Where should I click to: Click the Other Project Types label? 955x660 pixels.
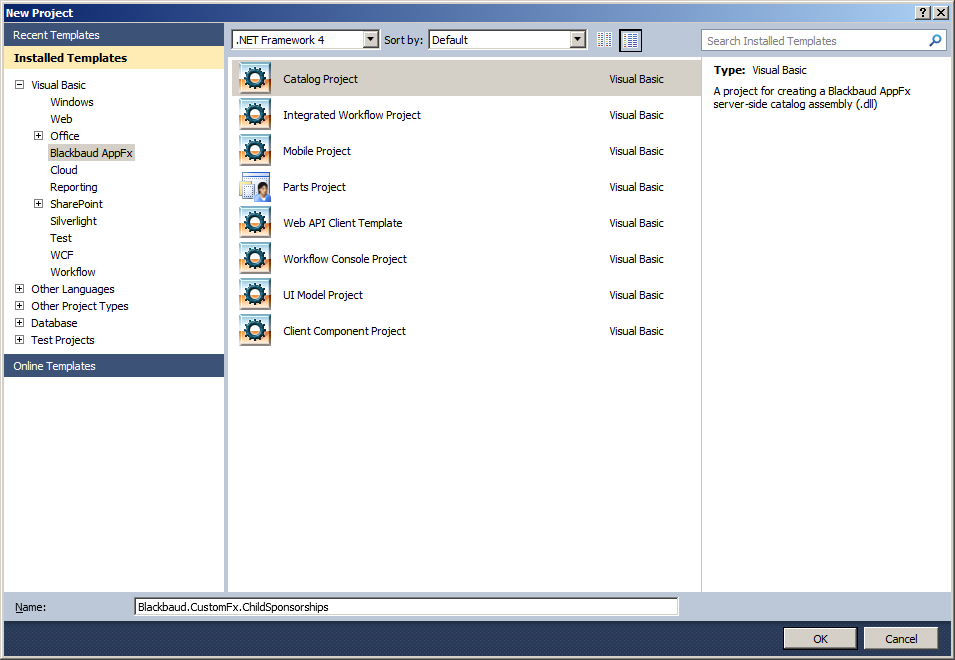coord(80,306)
